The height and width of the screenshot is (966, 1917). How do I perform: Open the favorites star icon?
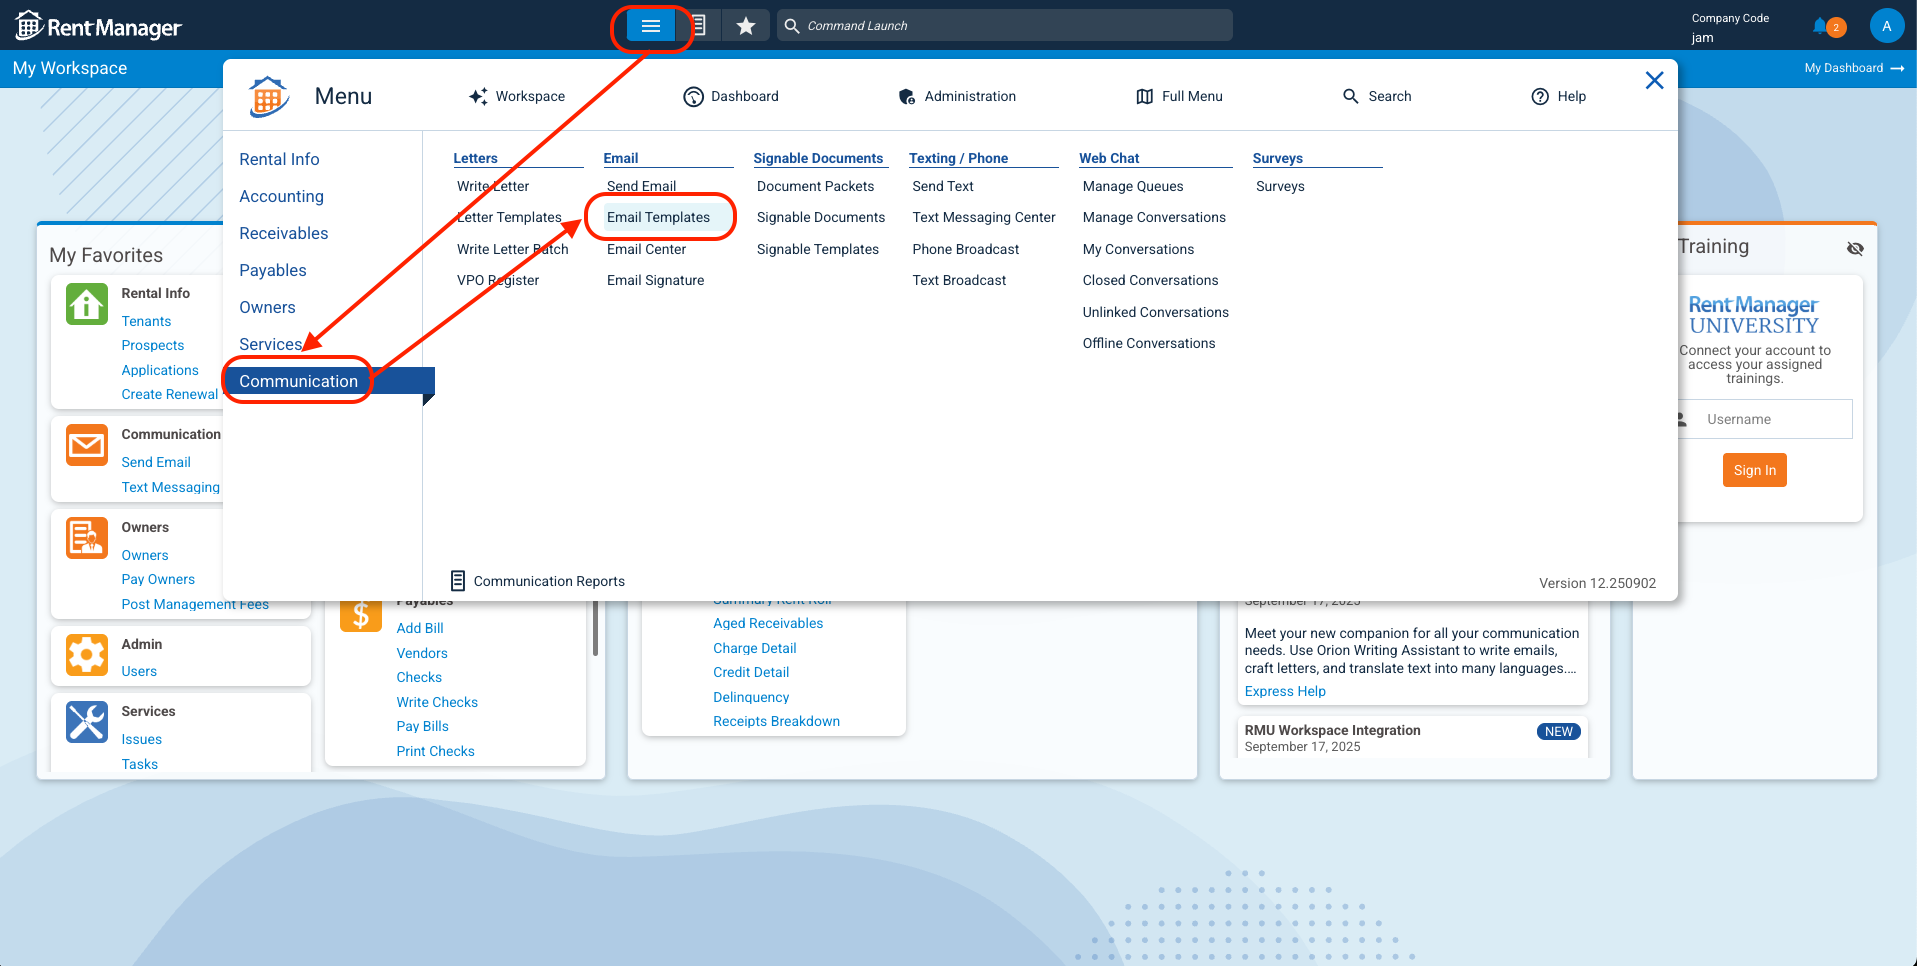[746, 26]
